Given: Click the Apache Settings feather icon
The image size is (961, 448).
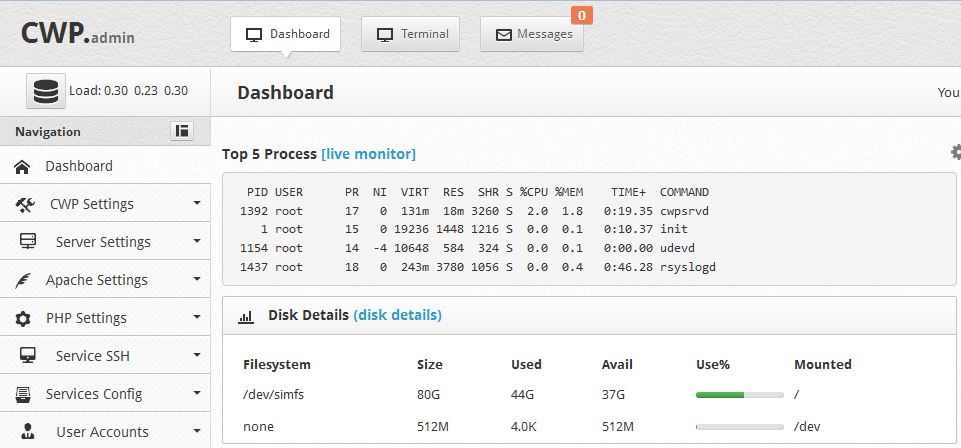Looking at the screenshot, I should 24,280.
